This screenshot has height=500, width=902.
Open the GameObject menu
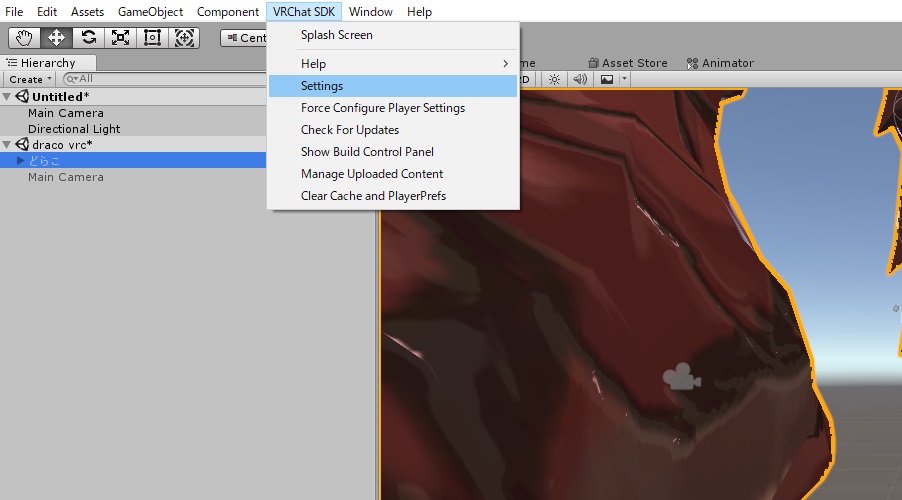[x=150, y=12]
